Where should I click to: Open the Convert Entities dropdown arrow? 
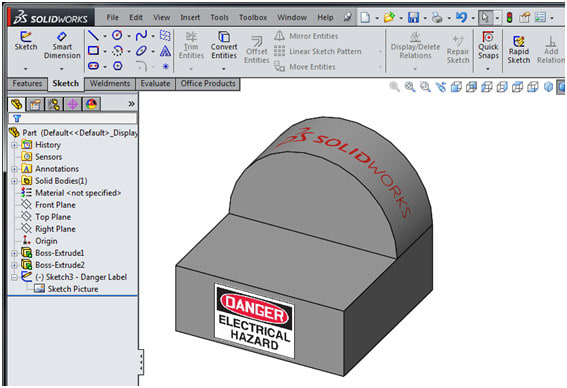point(224,68)
